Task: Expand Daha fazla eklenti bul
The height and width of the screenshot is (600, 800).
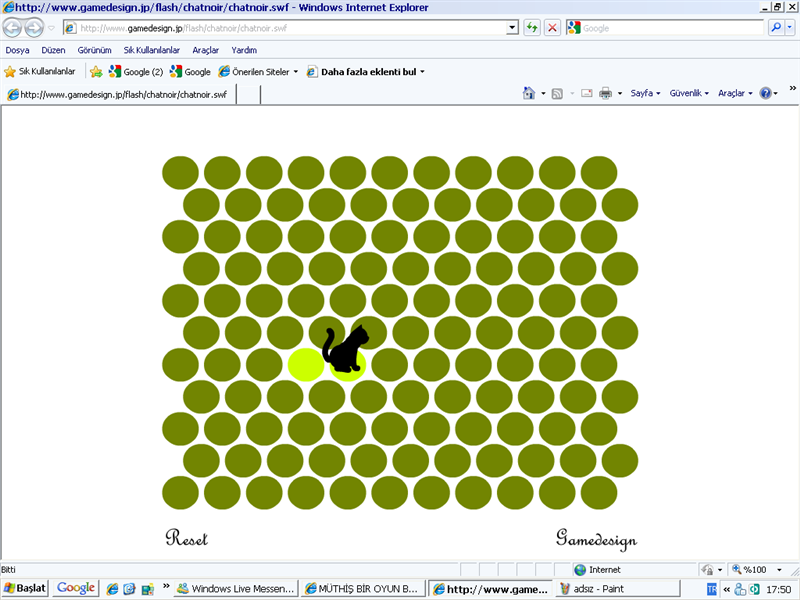Action: [365, 72]
